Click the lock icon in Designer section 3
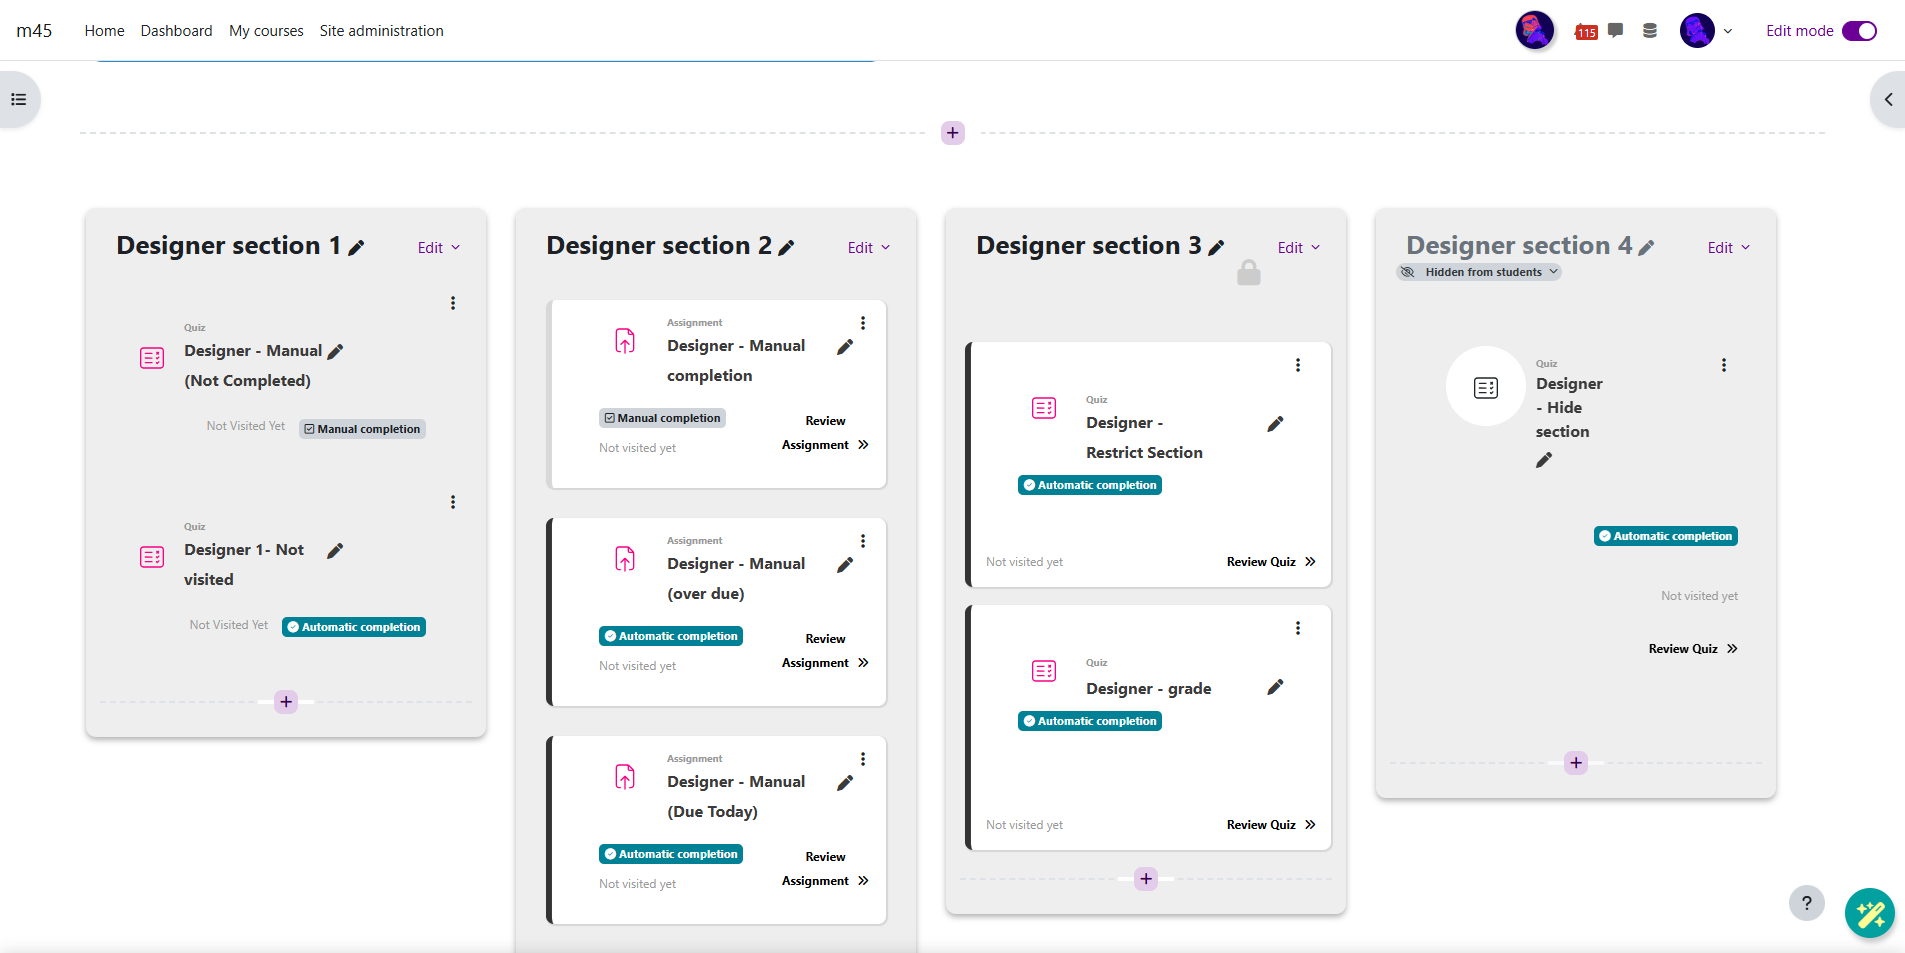 (x=1248, y=273)
